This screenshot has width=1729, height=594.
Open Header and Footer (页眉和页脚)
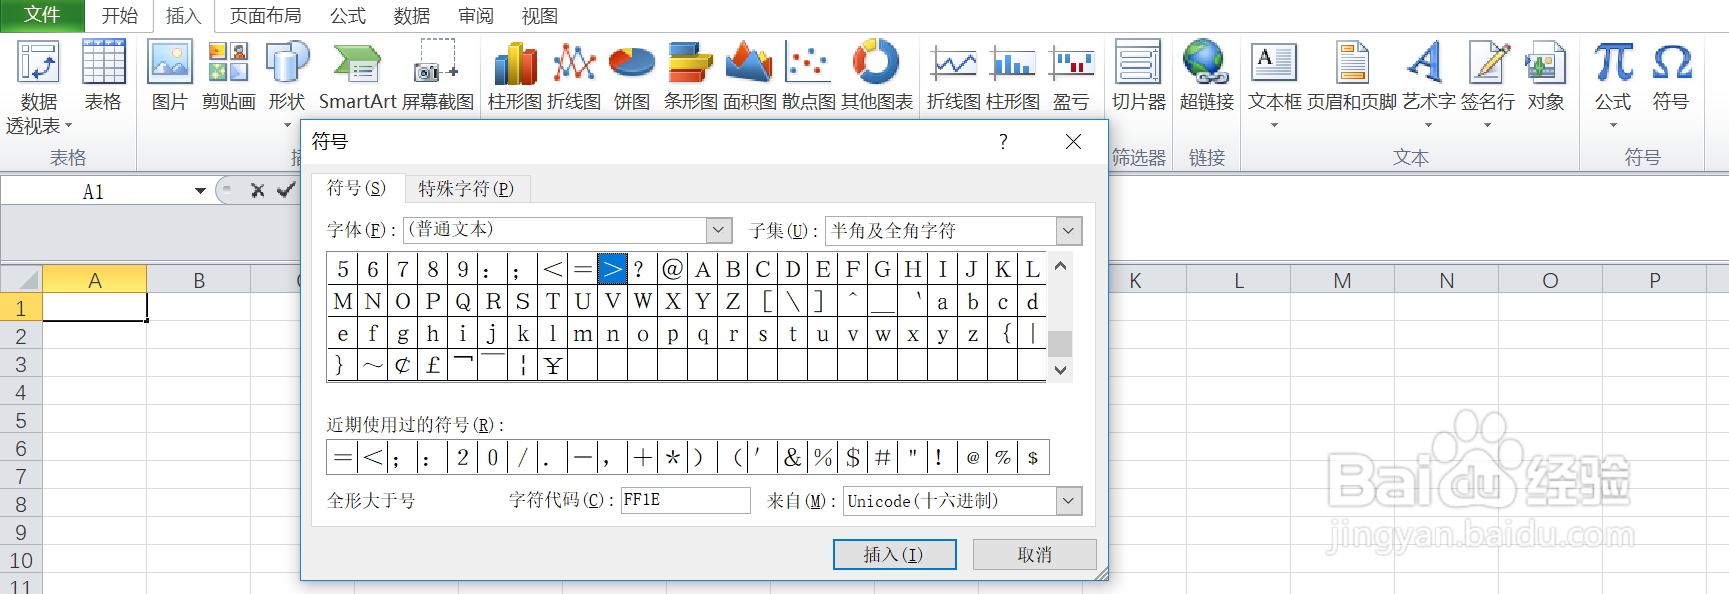click(1352, 75)
